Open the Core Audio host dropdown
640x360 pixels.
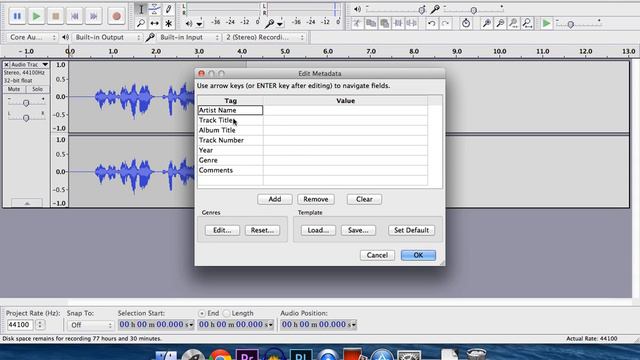pos(32,37)
